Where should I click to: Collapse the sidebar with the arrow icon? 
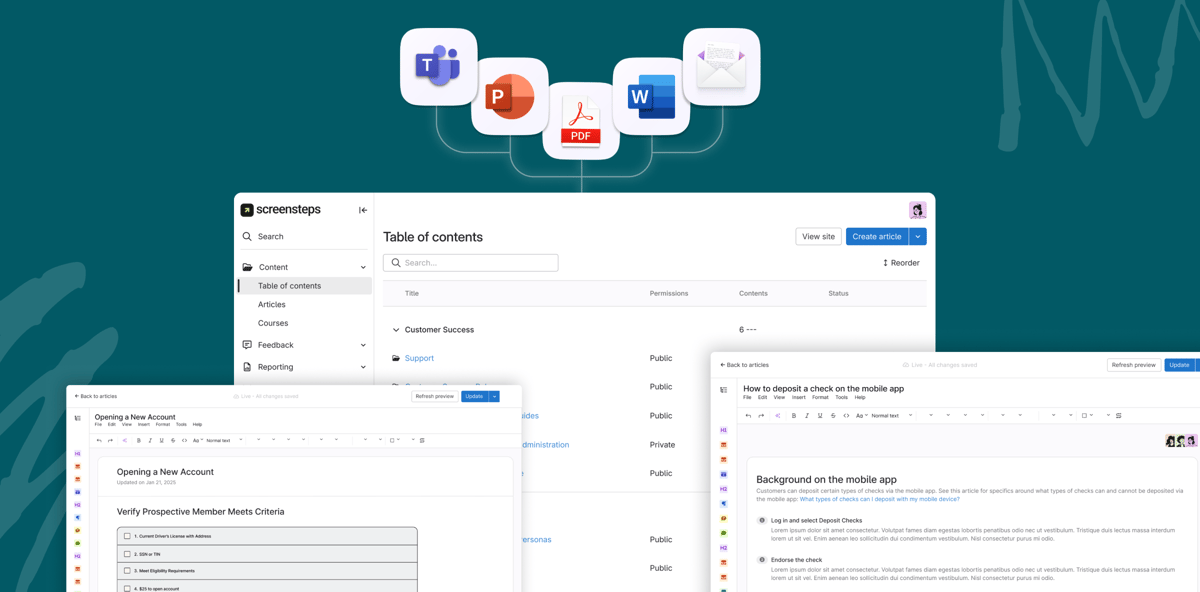363,210
